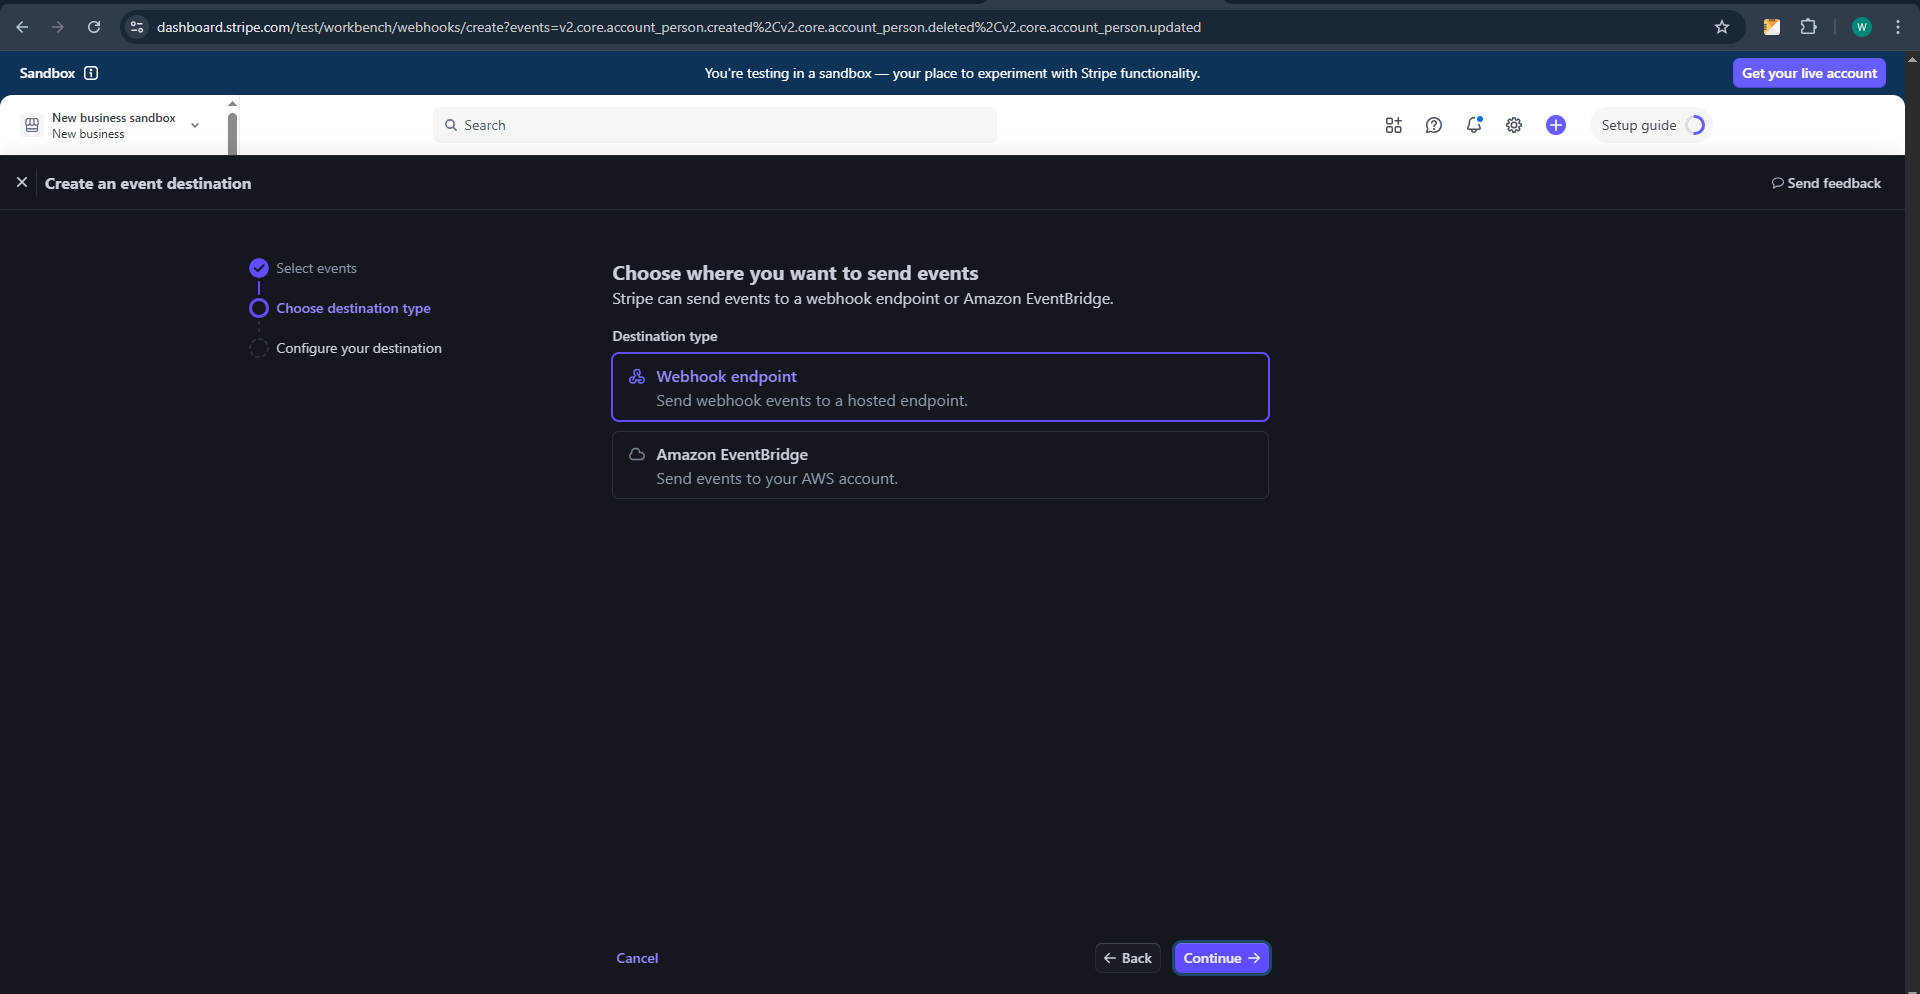Expand the New business sandbox account switcher
This screenshot has height=994, width=1920.
click(112, 125)
